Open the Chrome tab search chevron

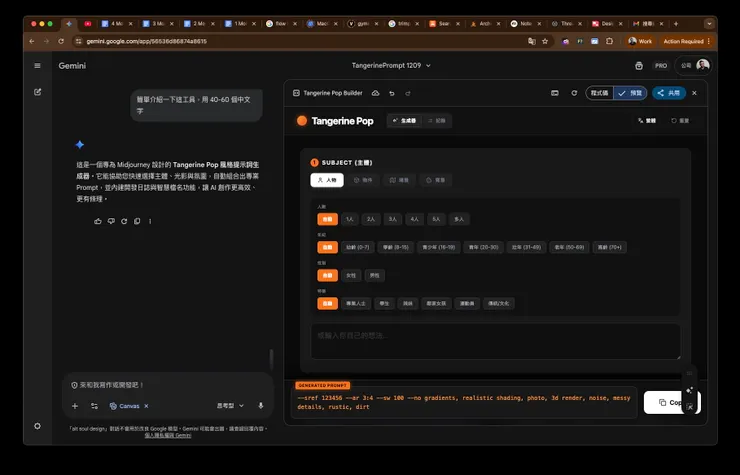709,24
